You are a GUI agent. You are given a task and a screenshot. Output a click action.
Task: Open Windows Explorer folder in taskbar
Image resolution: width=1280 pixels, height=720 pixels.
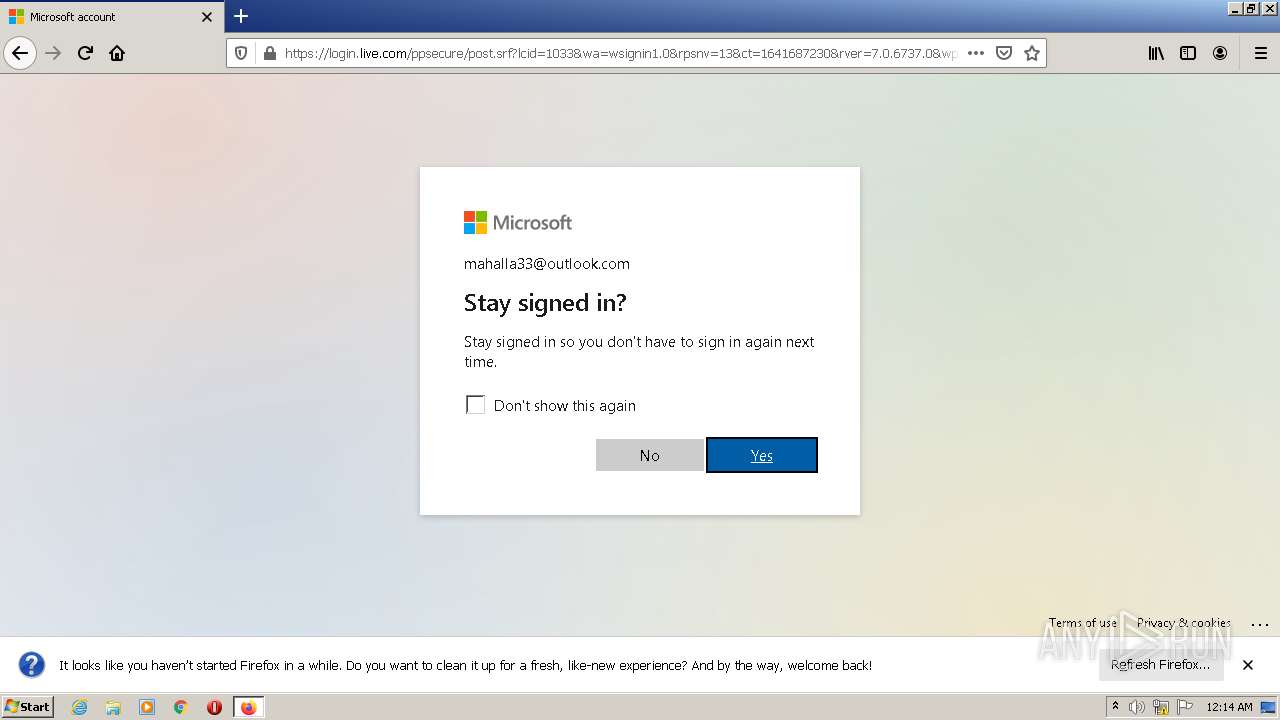point(113,707)
